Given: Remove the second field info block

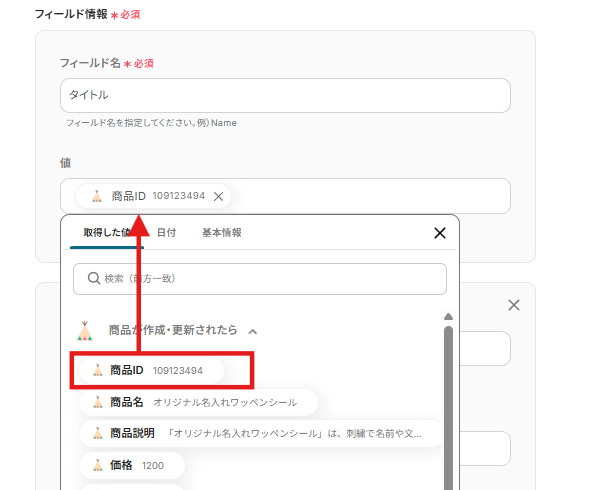Looking at the screenshot, I should (x=514, y=305).
